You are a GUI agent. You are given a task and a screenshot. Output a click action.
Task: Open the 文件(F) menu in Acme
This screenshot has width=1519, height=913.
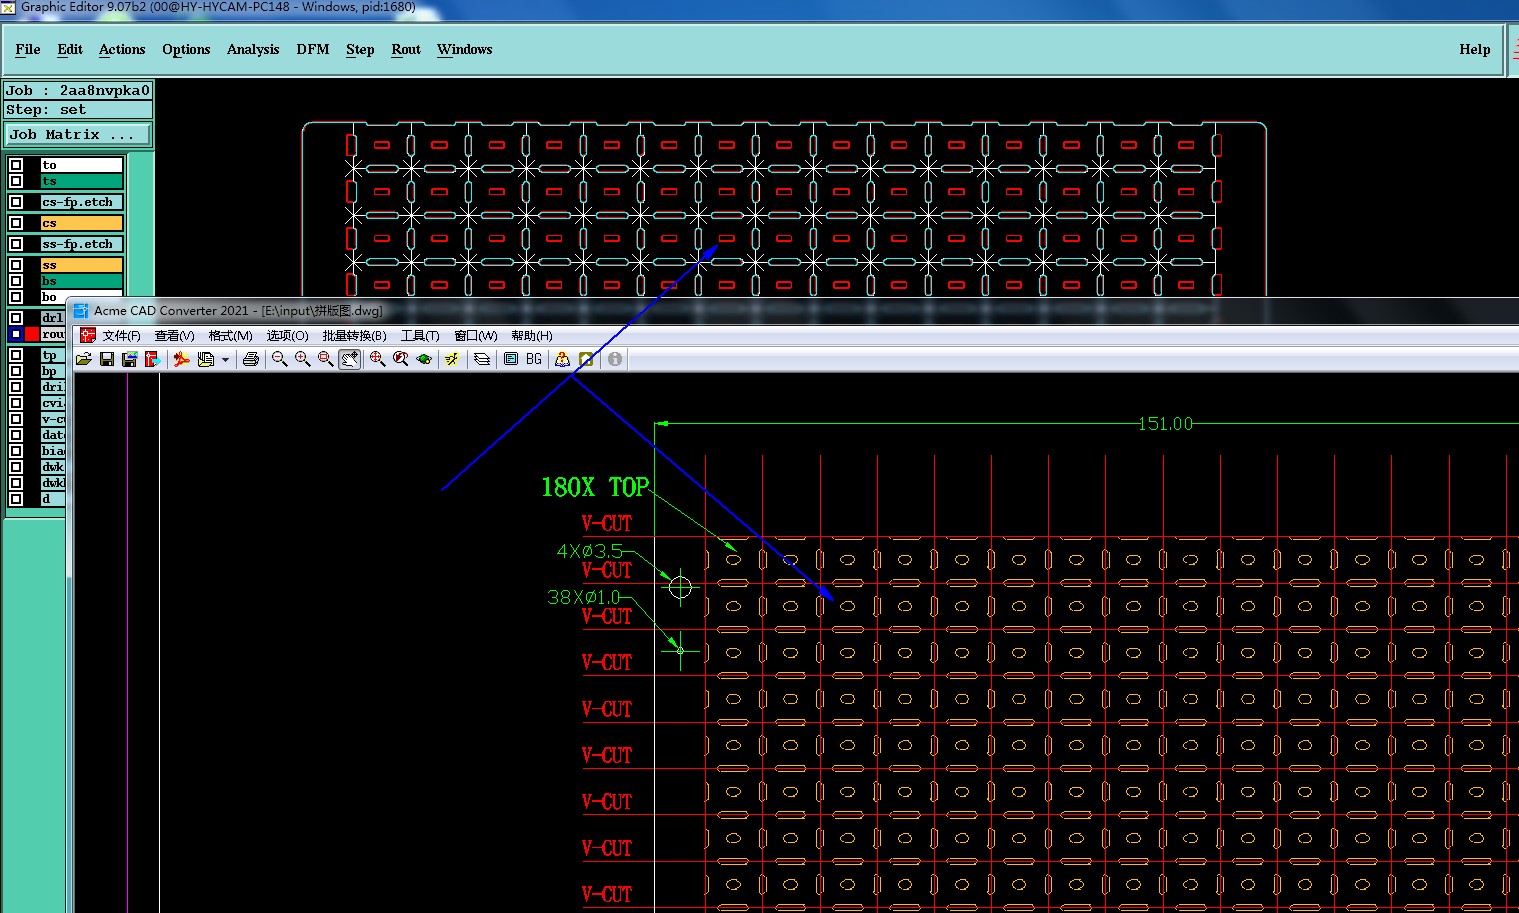point(122,336)
